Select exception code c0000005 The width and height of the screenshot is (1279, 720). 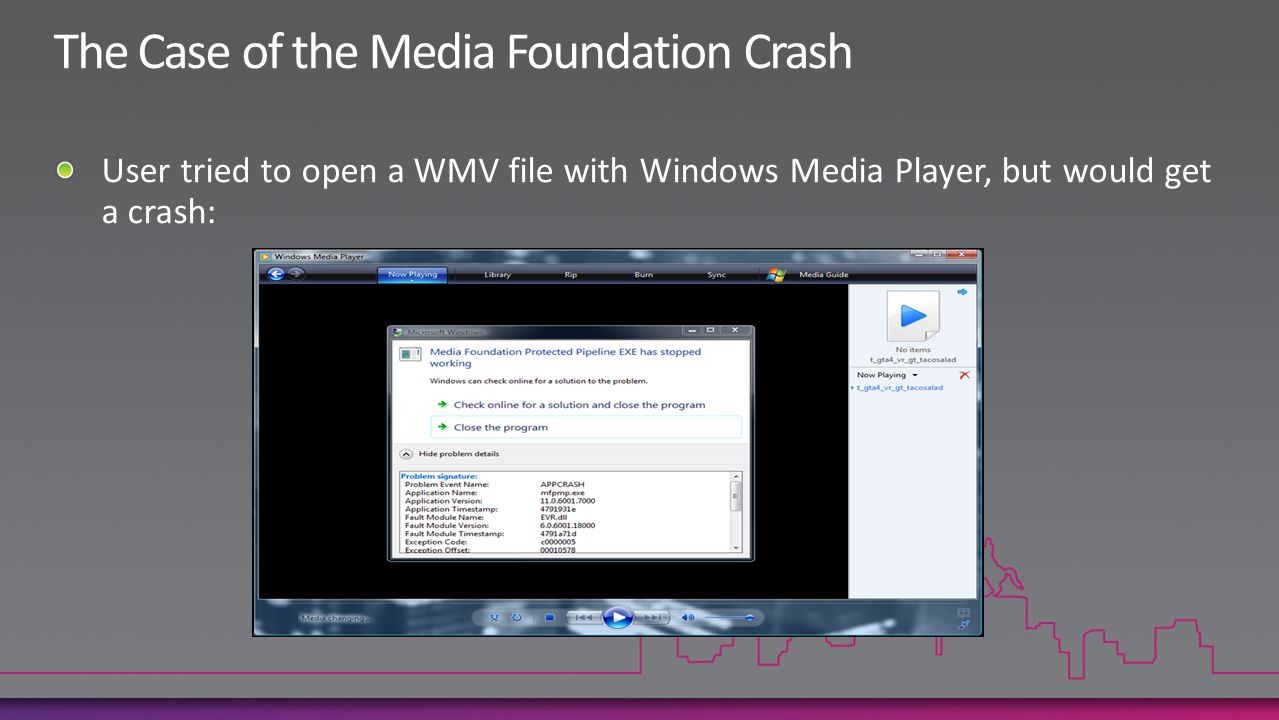click(x=558, y=542)
